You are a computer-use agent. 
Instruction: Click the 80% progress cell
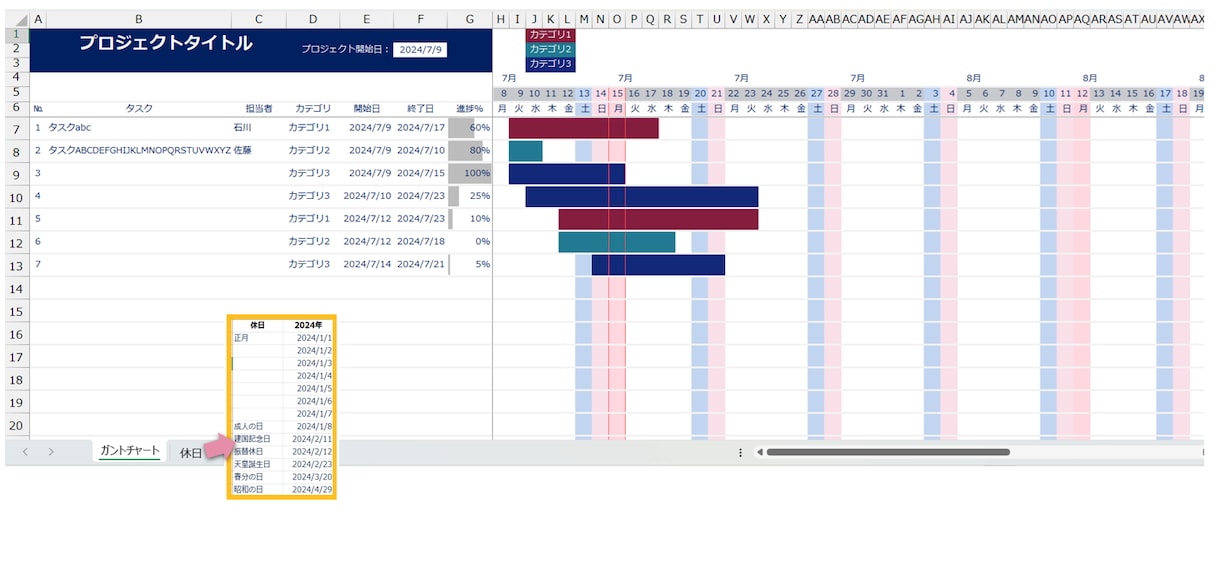click(470, 151)
